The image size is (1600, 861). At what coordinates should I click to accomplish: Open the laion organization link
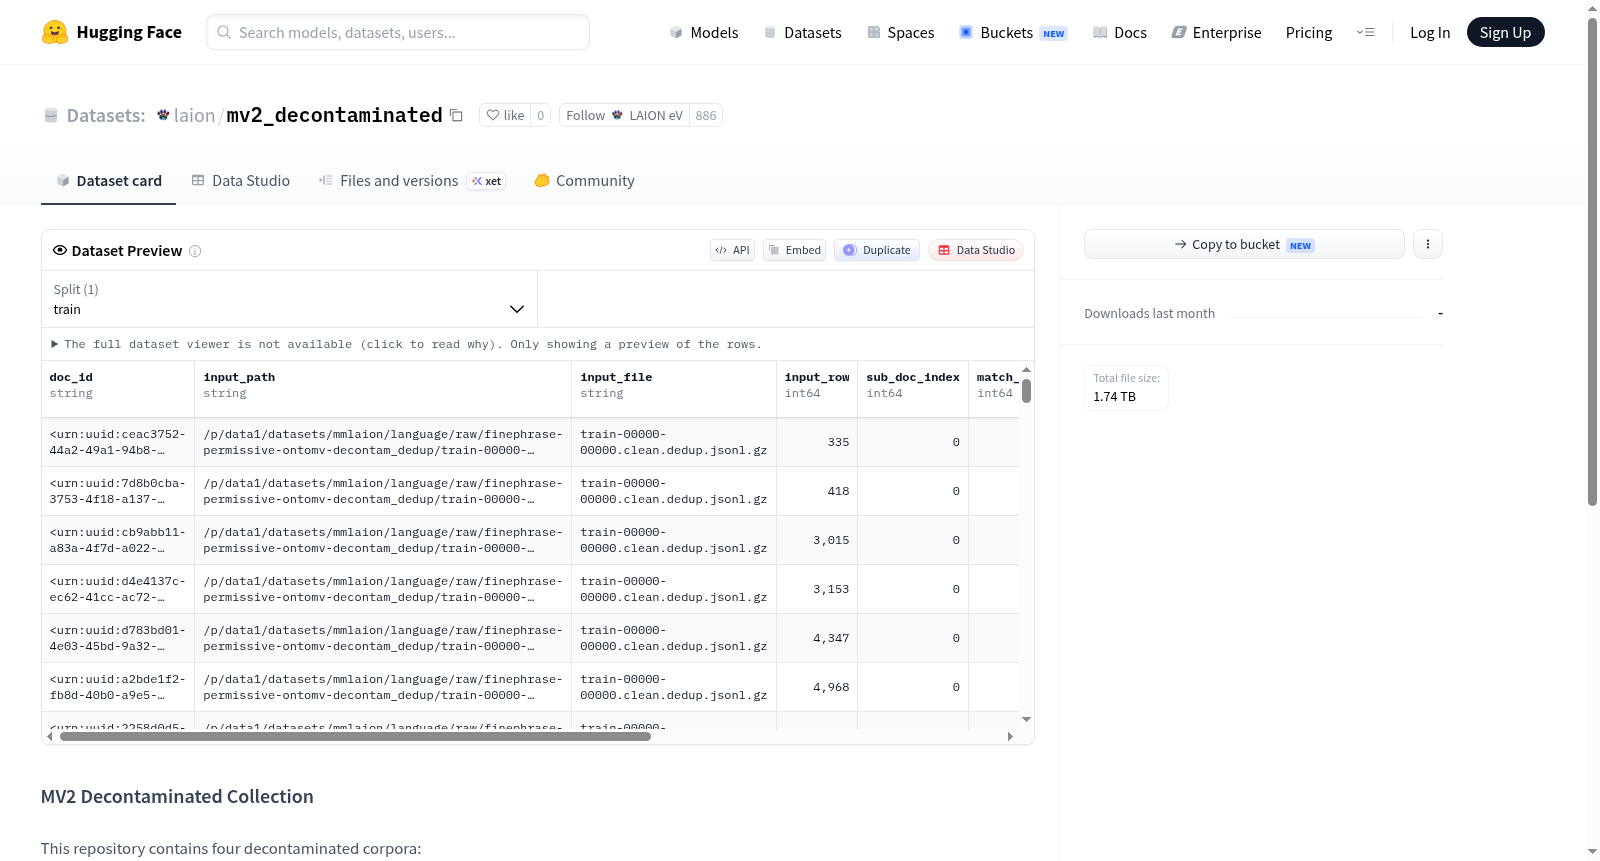pyautogui.click(x=194, y=115)
